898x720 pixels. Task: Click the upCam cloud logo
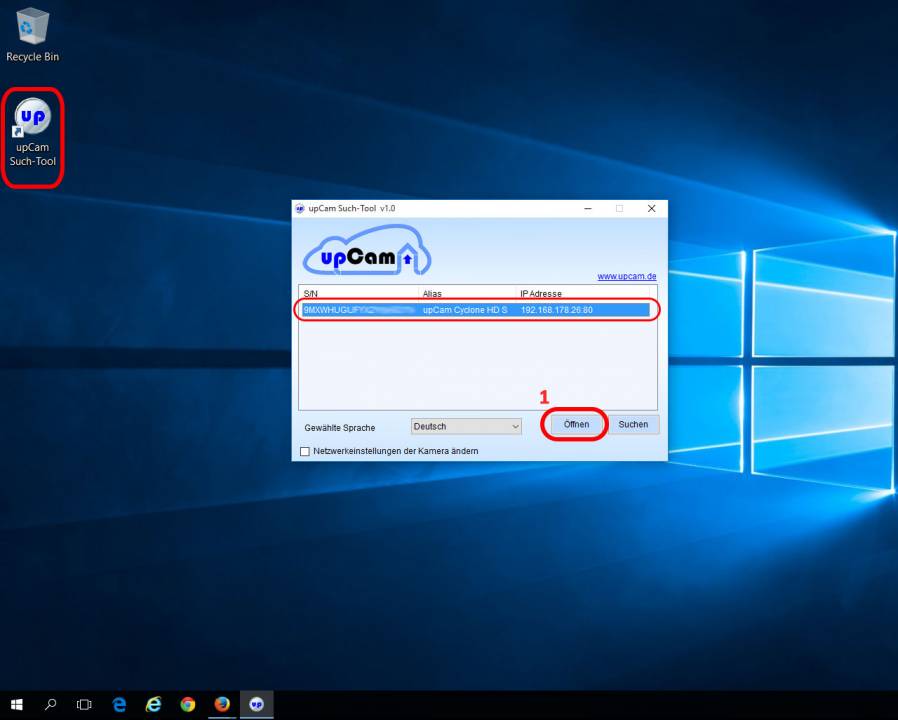pos(367,250)
